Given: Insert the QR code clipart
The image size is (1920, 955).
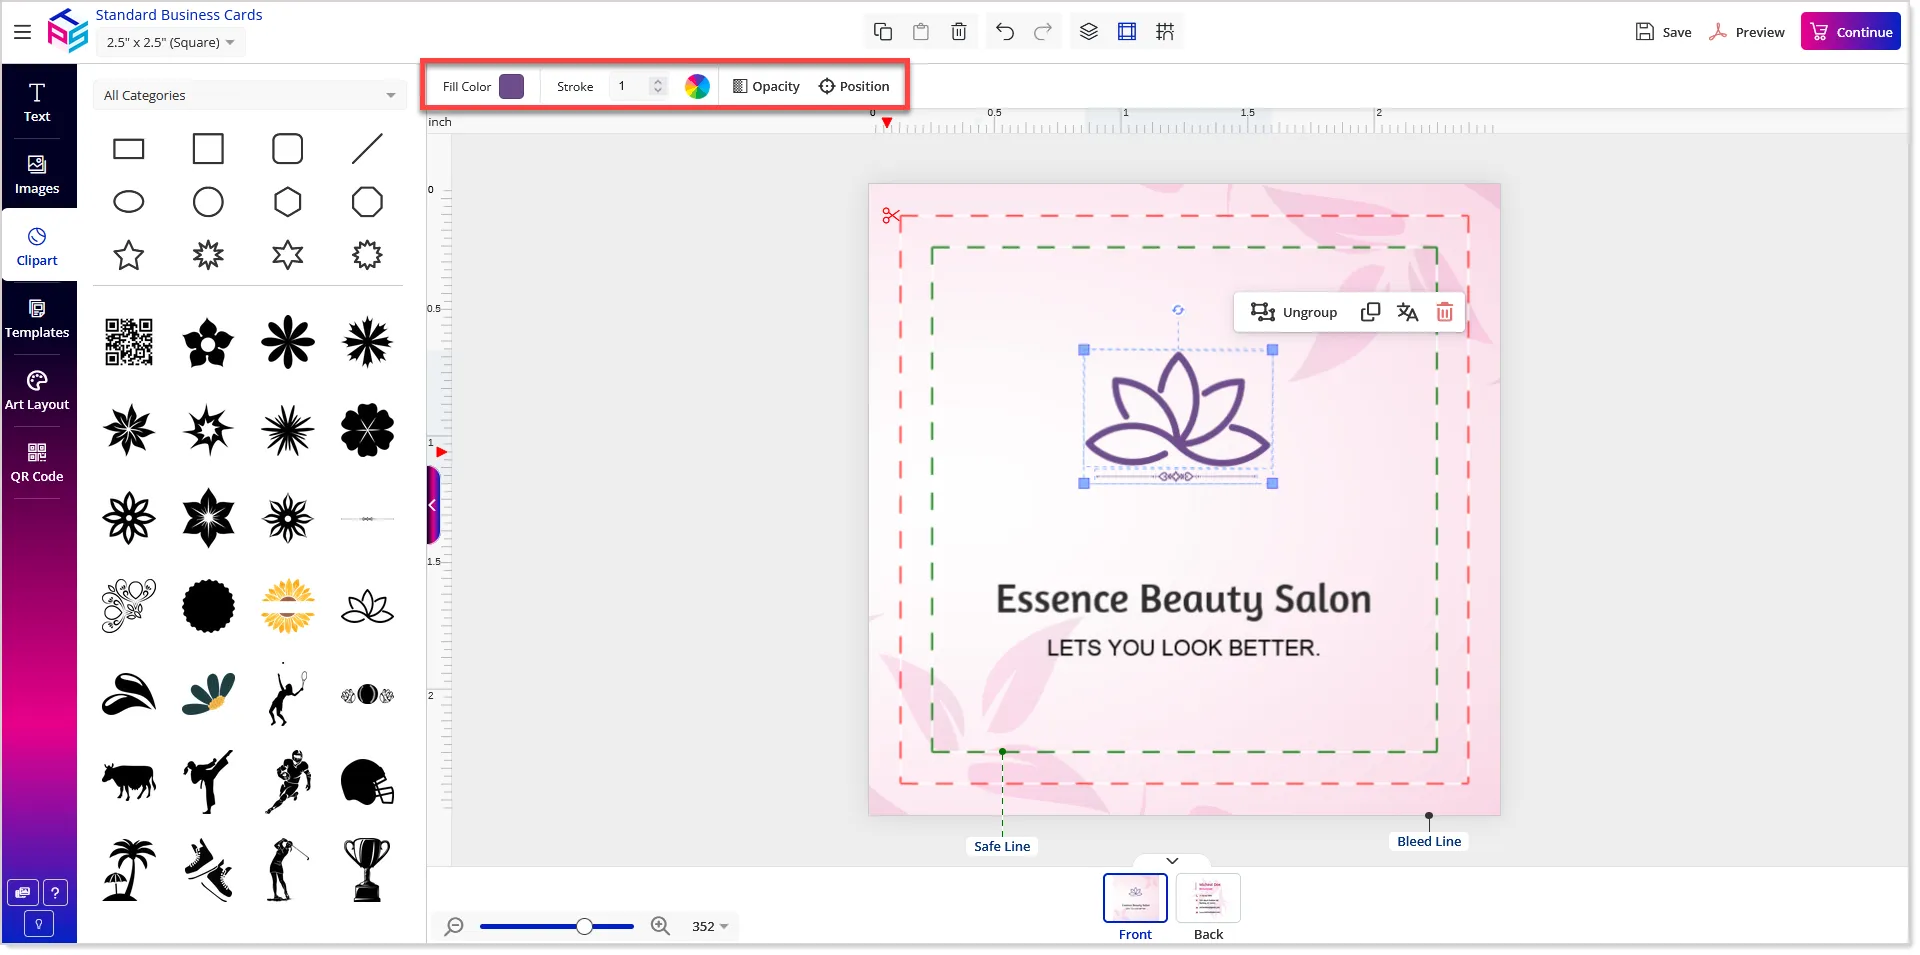Looking at the screenshot, I should point(129,342).
